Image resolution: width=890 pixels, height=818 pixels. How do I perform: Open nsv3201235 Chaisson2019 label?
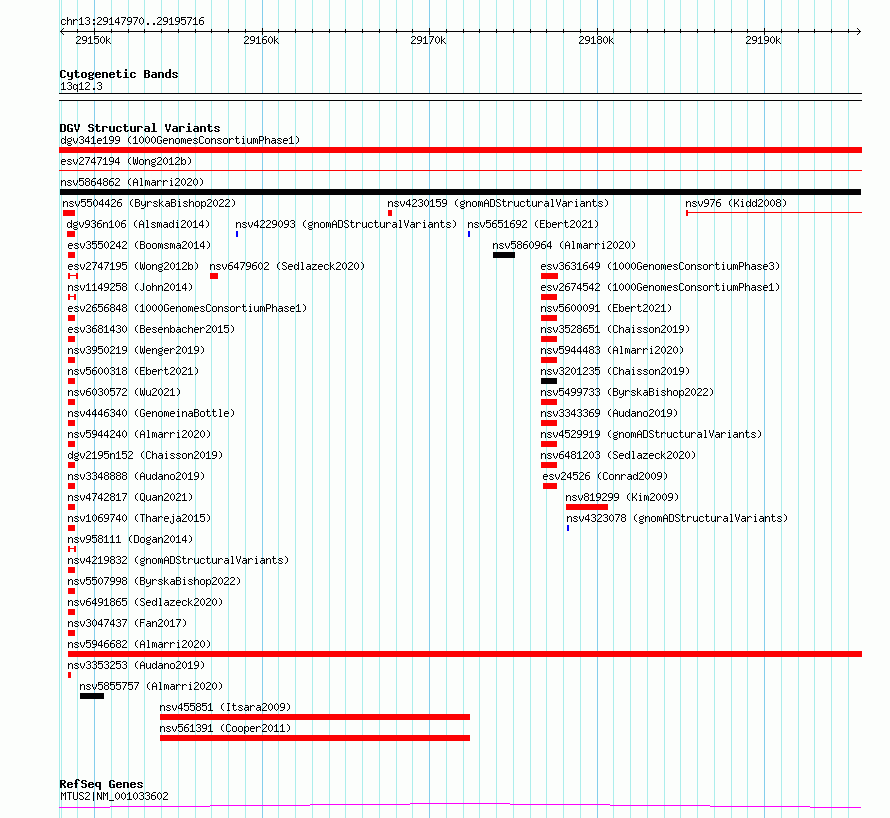click(x=615, y=371)
